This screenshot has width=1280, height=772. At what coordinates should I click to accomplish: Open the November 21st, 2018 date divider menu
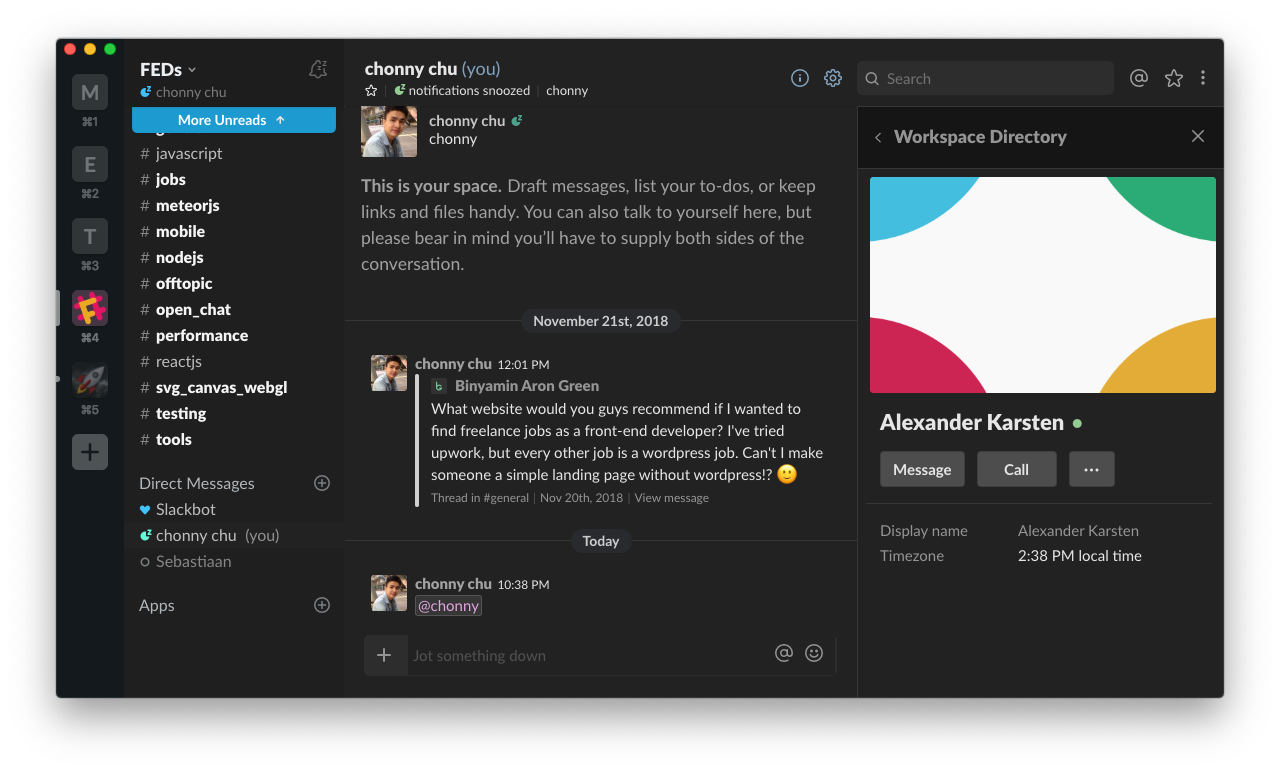[600, 321]
